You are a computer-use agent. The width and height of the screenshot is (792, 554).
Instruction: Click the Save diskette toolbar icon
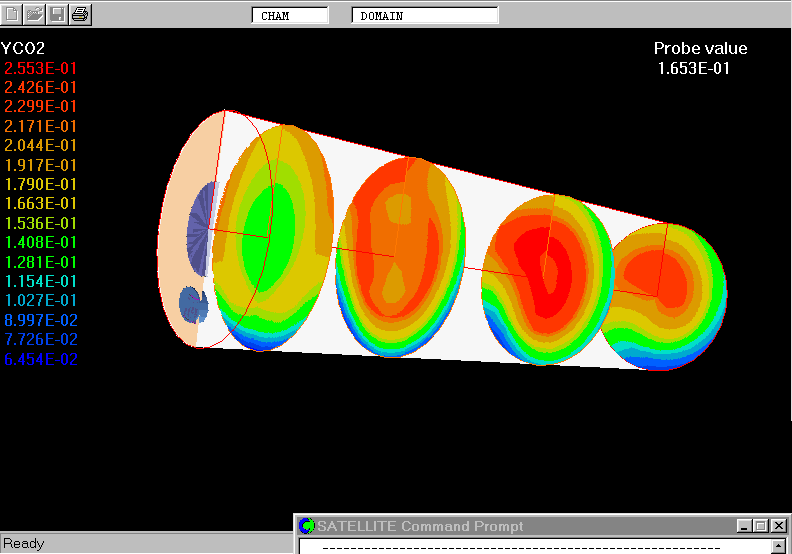tap(58, 14)
